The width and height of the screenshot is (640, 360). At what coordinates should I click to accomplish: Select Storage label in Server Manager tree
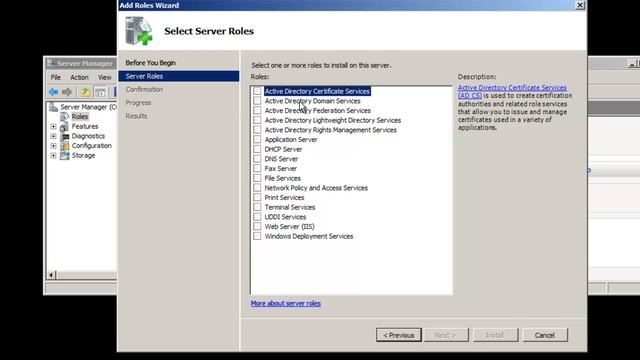[83, 156]
